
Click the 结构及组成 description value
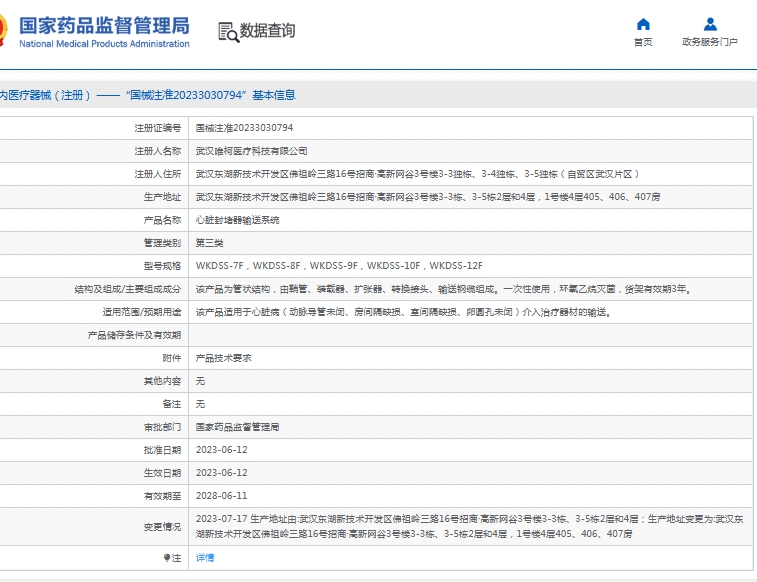444,289
